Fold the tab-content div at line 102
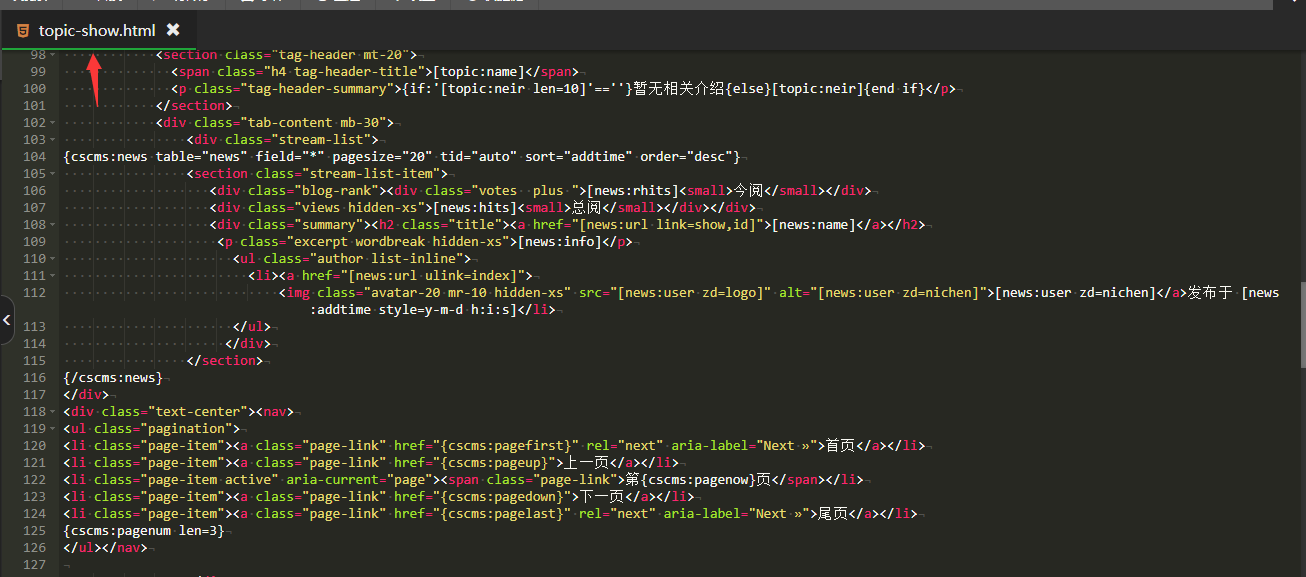 53,123
